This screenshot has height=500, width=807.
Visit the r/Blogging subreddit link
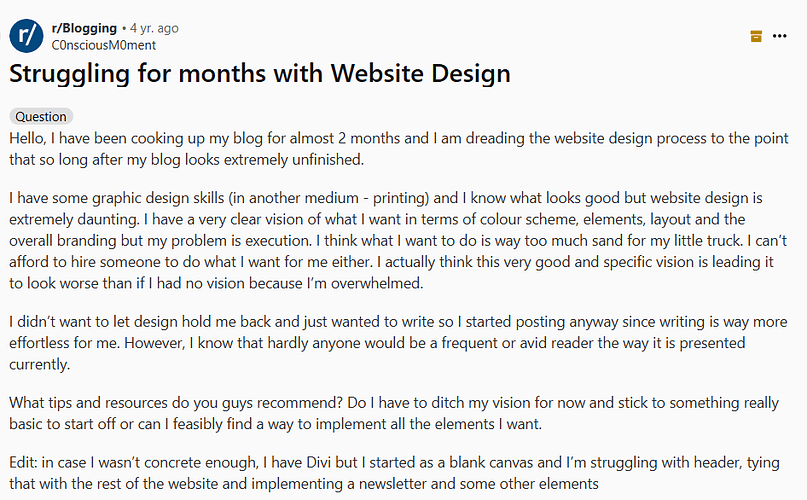[84, 28]
